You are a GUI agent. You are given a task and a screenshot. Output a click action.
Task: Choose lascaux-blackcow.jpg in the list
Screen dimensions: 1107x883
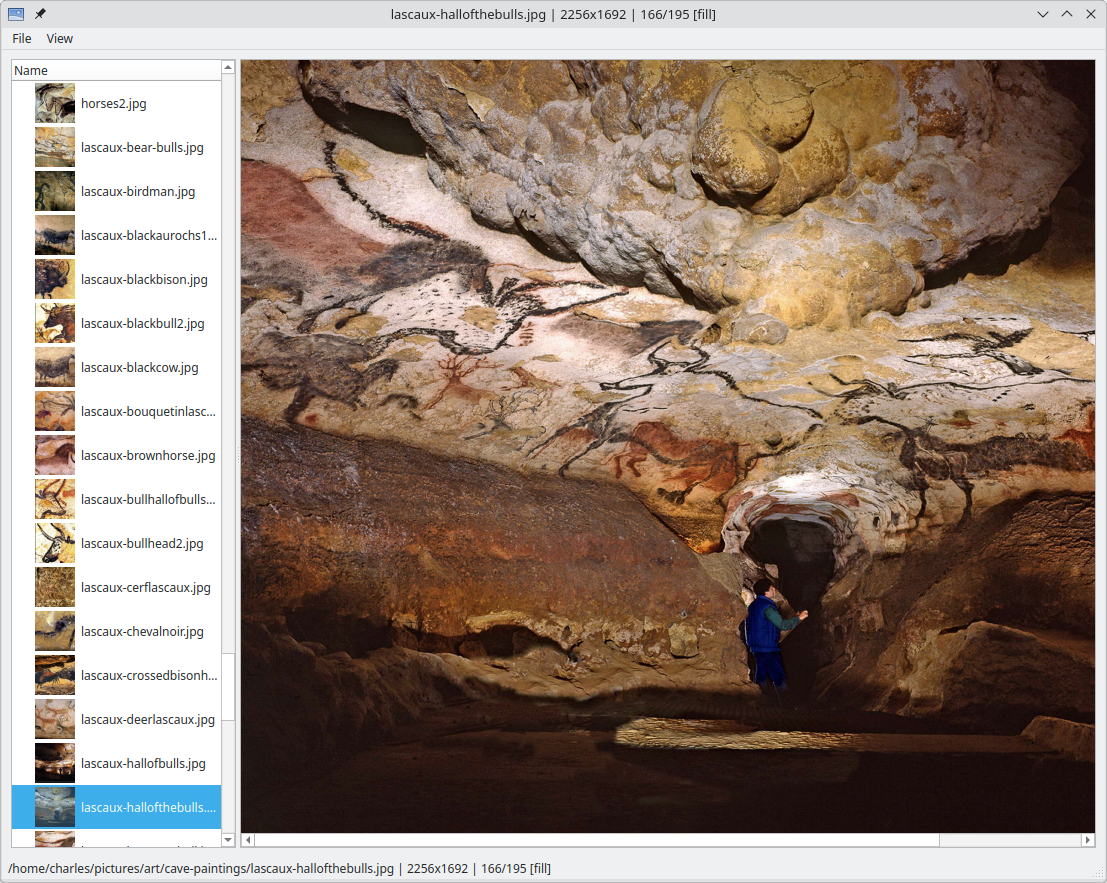[x=139, y=367]
